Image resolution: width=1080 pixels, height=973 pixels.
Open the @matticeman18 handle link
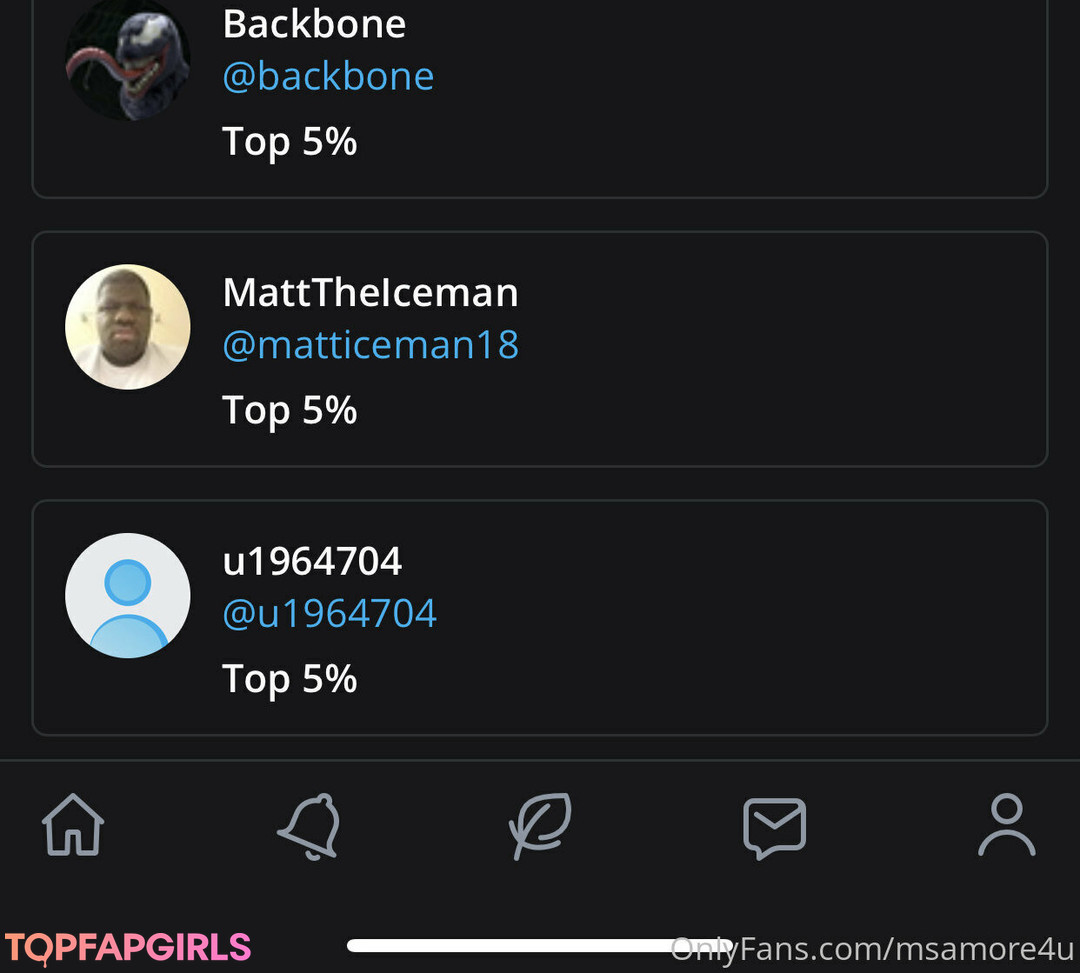(x=371, y=344)
